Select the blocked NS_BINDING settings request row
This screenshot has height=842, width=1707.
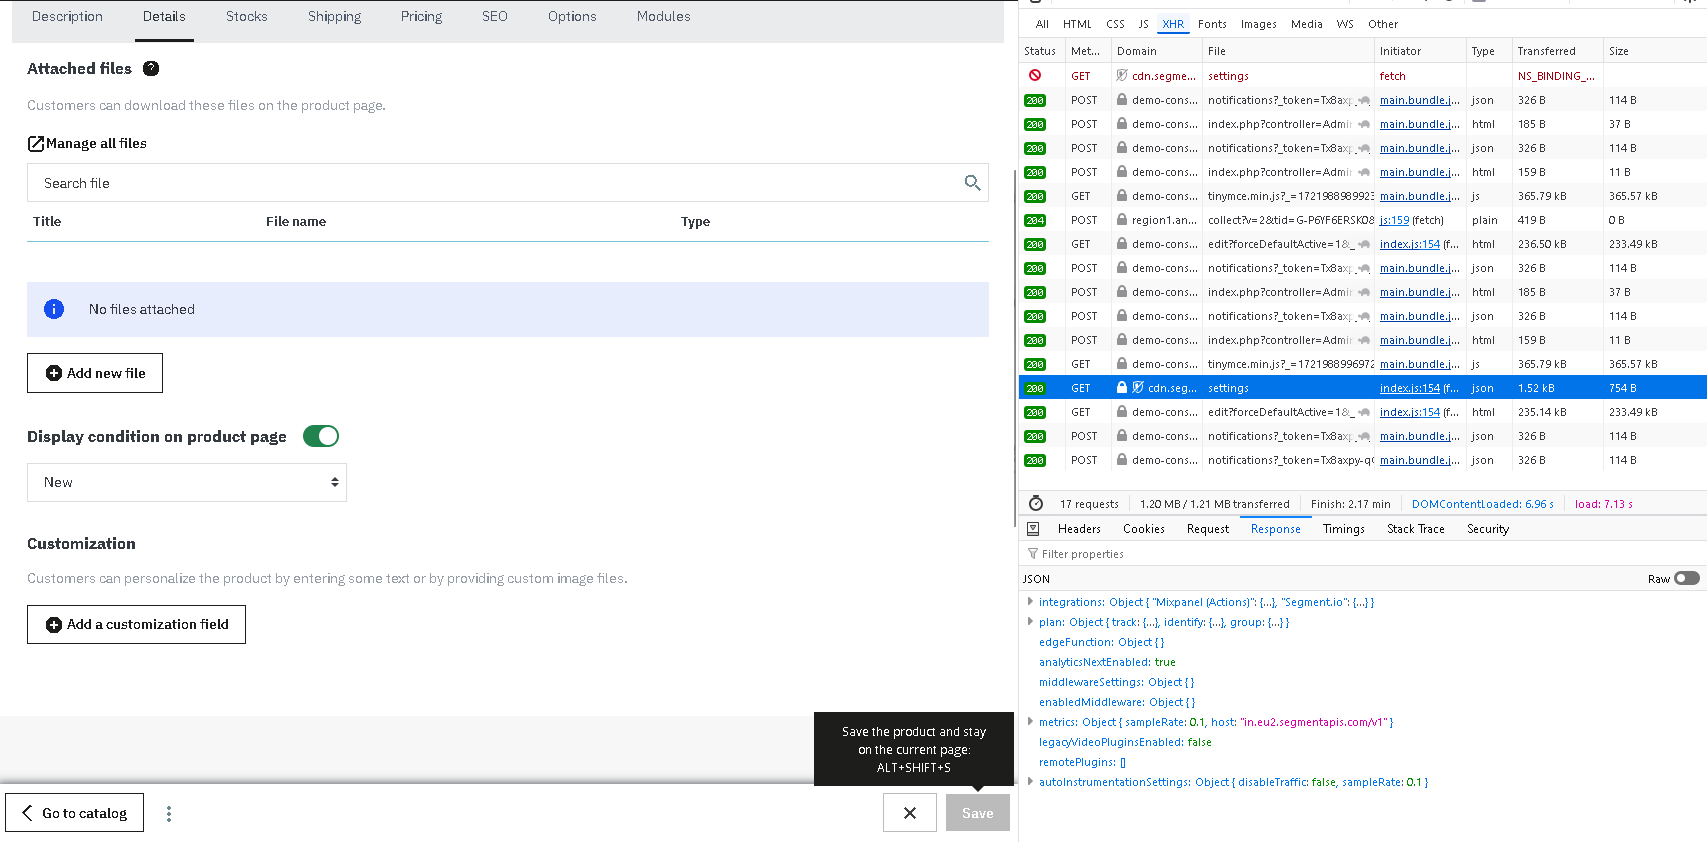[x=1363, y=76]
